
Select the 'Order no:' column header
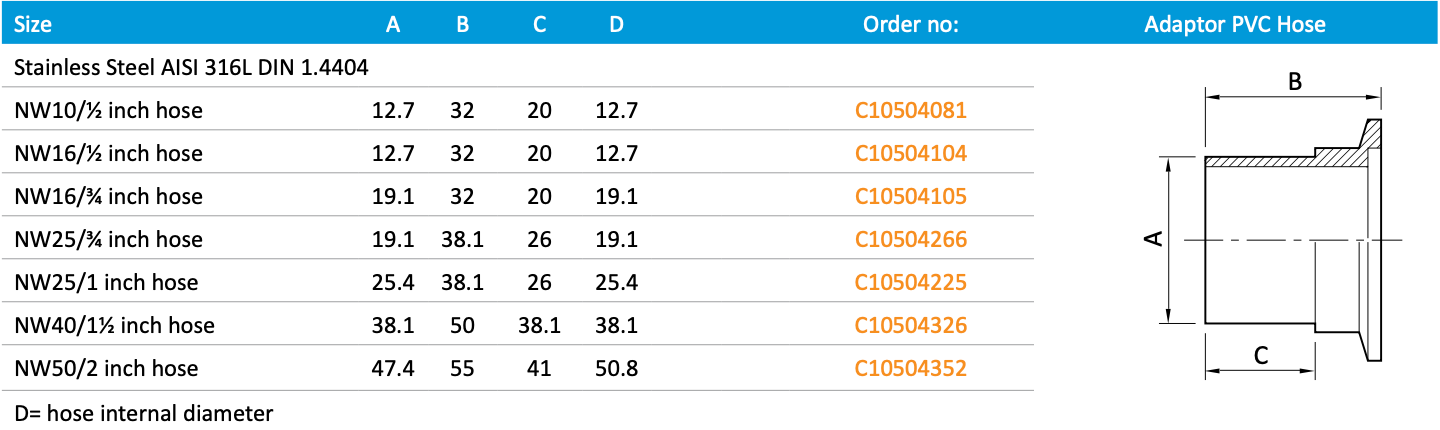[x=910, y=25]
